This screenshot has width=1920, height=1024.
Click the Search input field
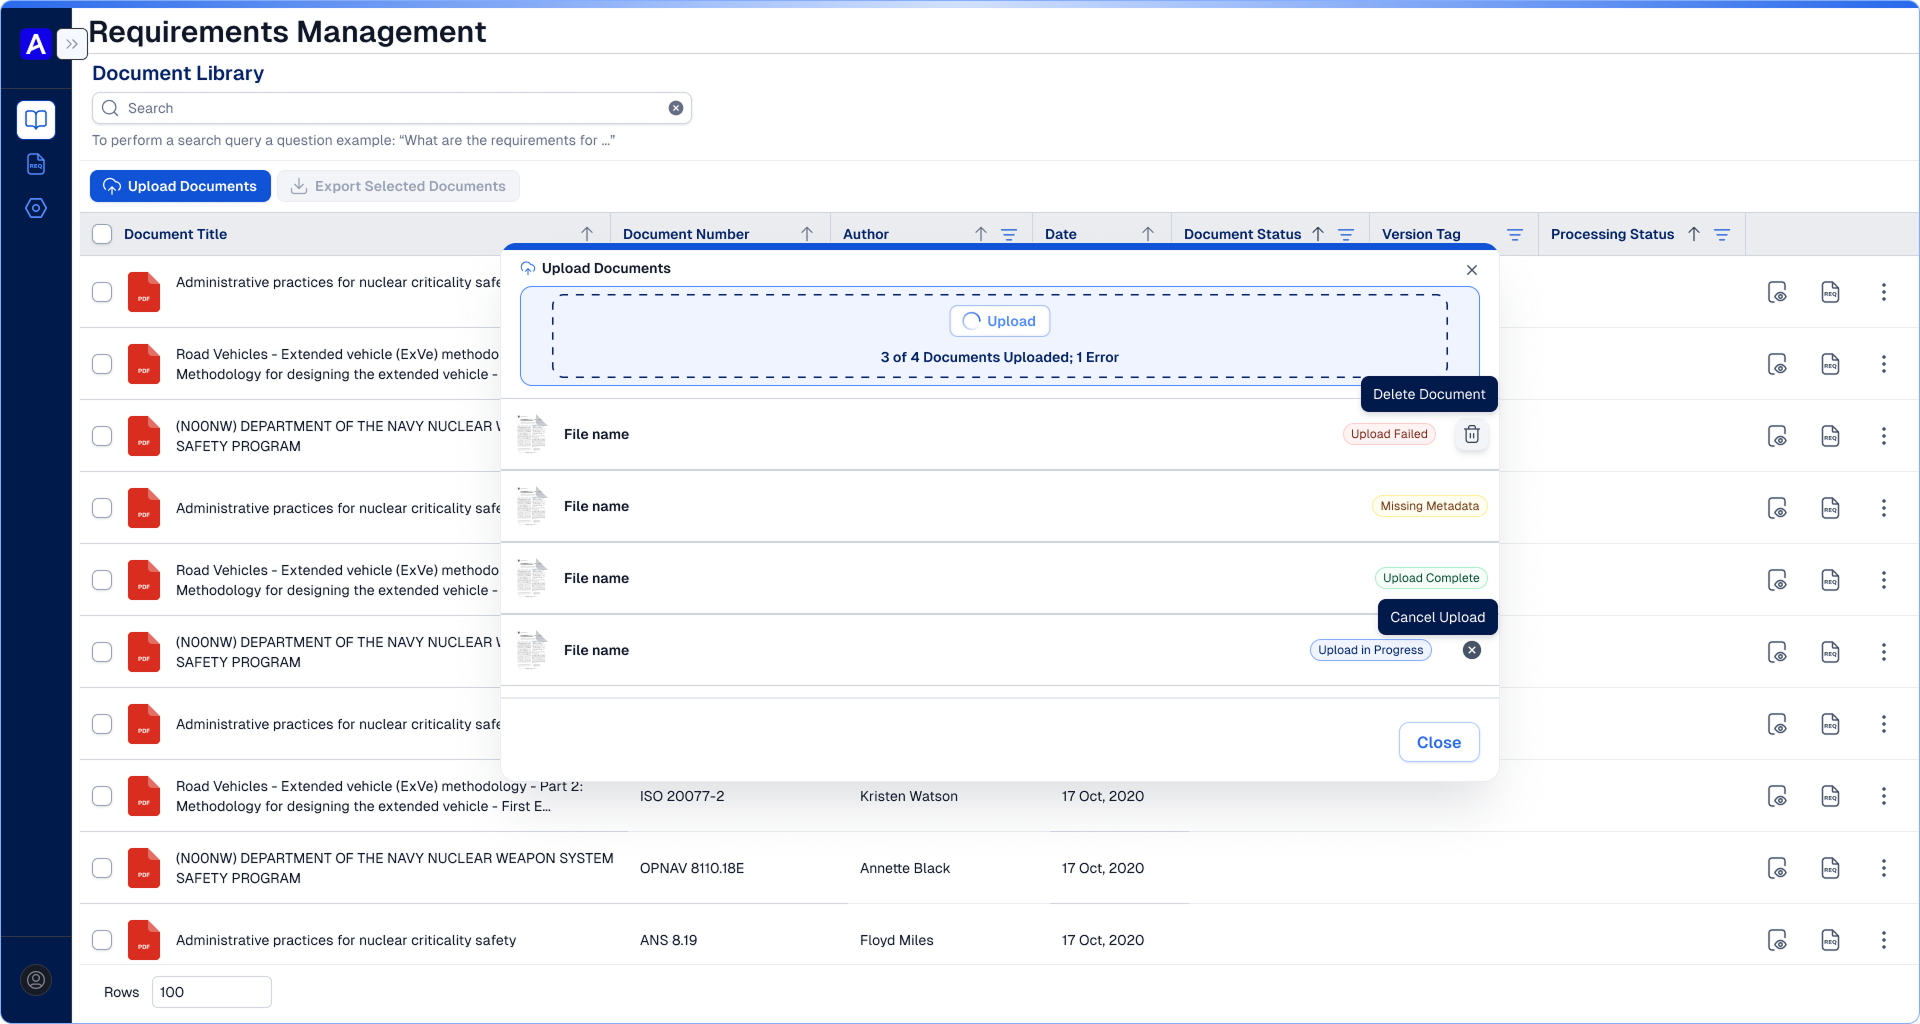(392, 108)
